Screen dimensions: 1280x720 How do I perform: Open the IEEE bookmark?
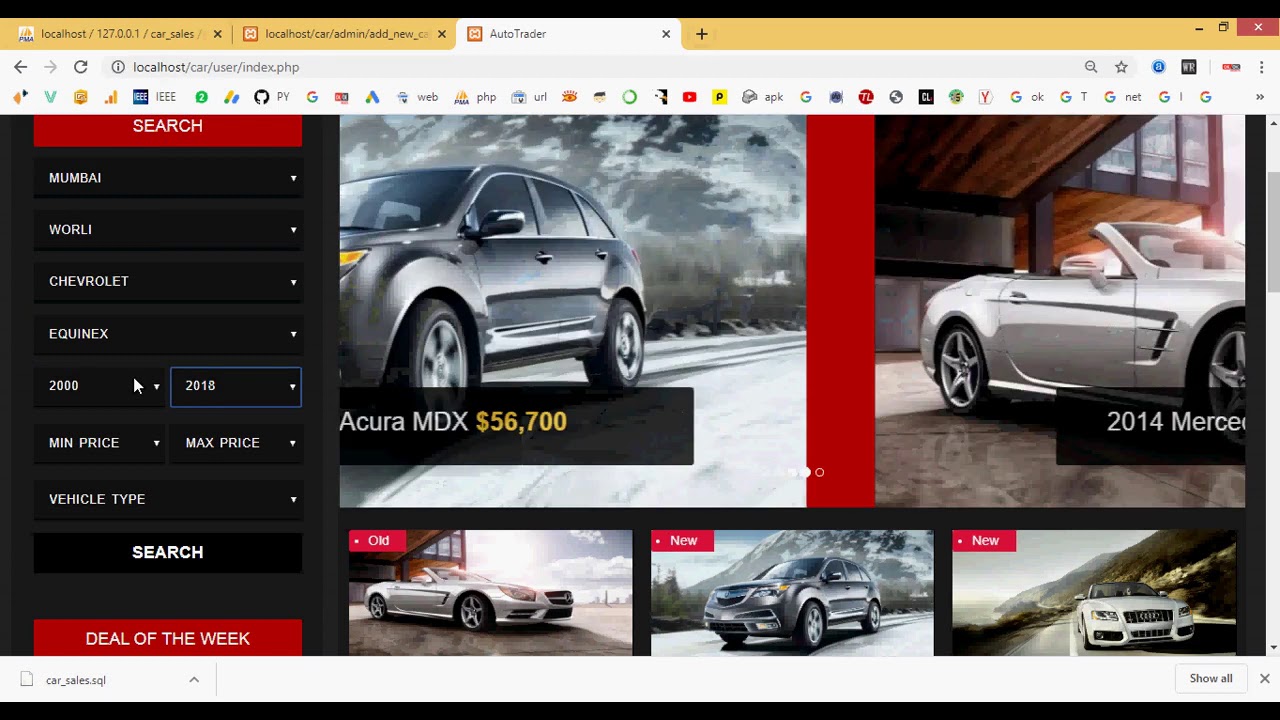point(155,97)
